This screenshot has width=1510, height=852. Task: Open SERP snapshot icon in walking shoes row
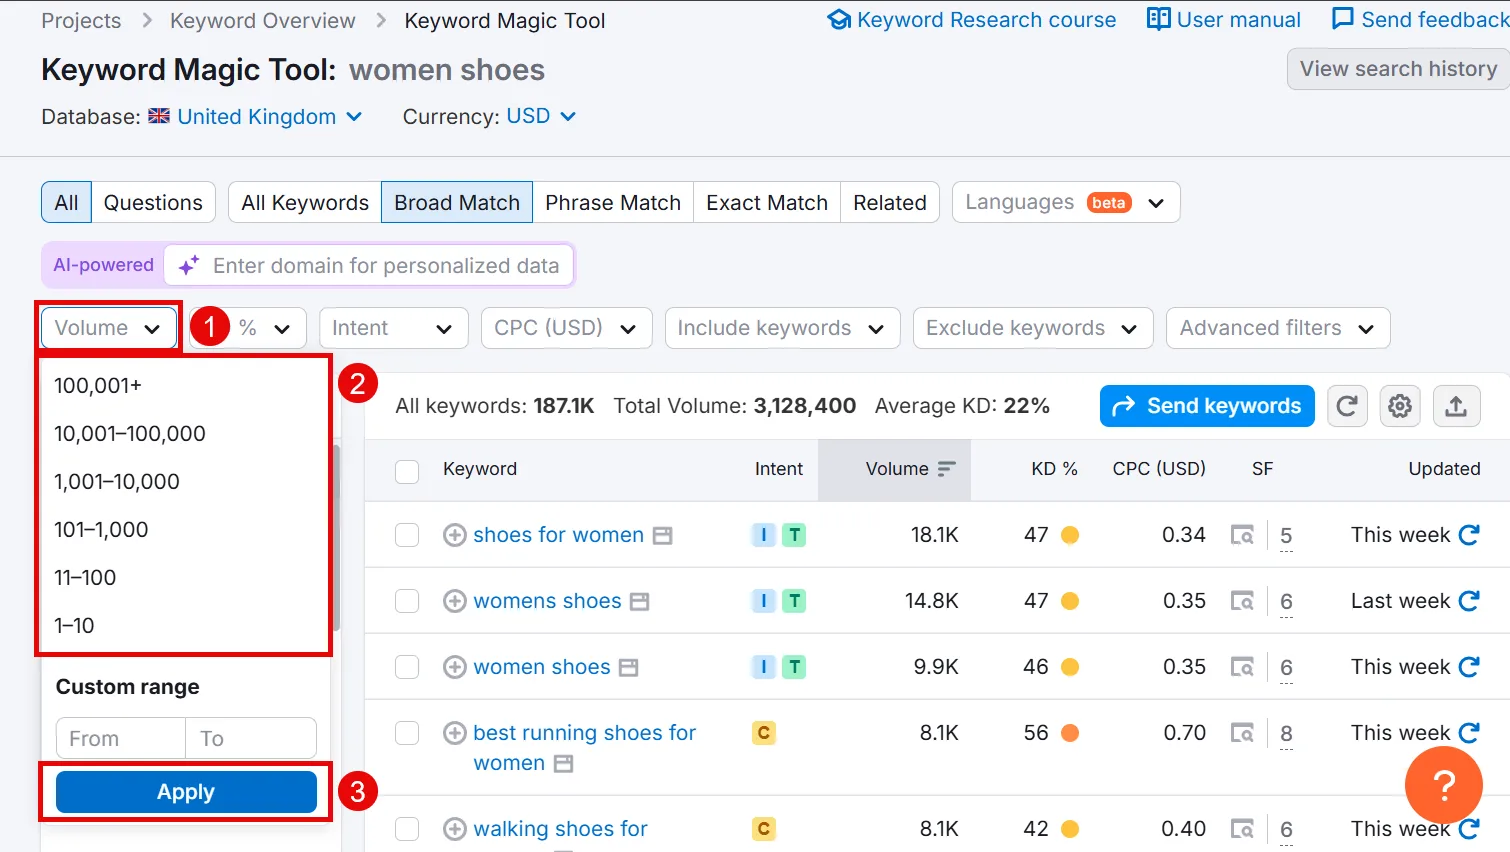tap(1242, 829)
